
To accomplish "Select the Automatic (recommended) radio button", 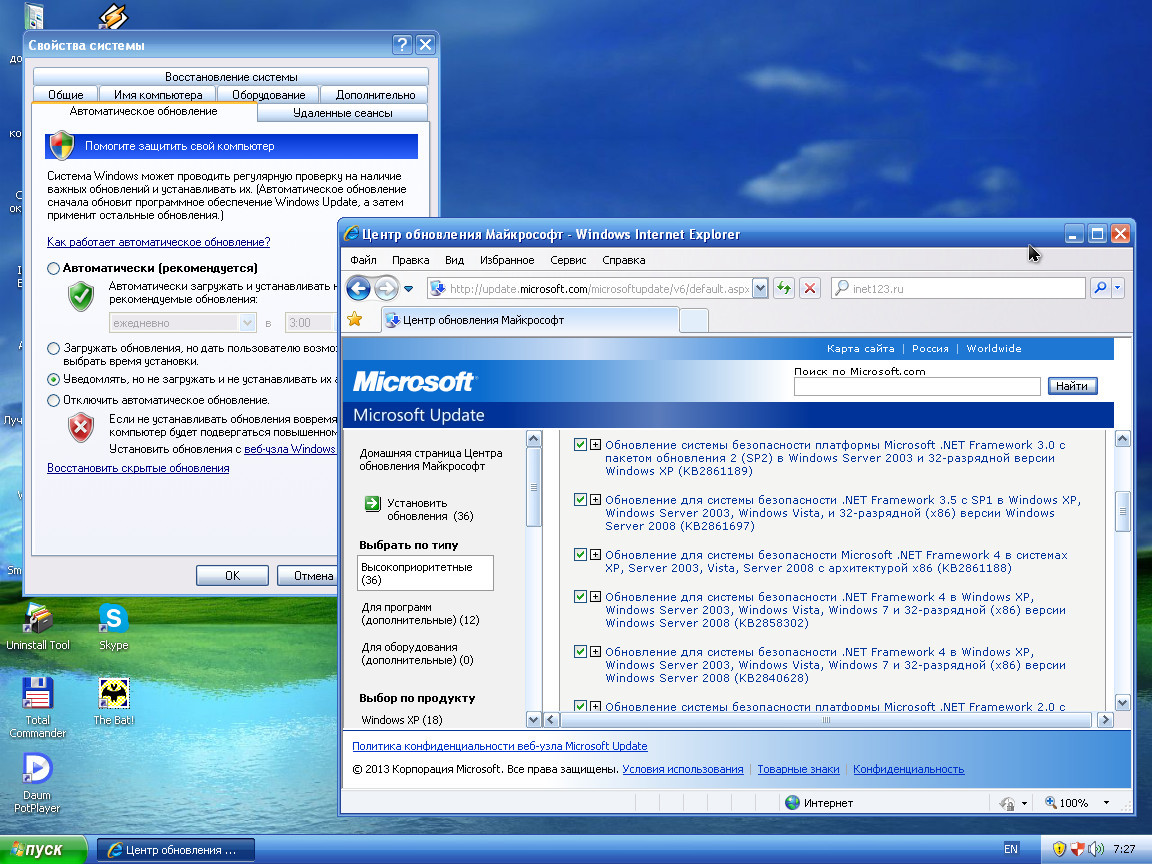I will click(54, 268).
